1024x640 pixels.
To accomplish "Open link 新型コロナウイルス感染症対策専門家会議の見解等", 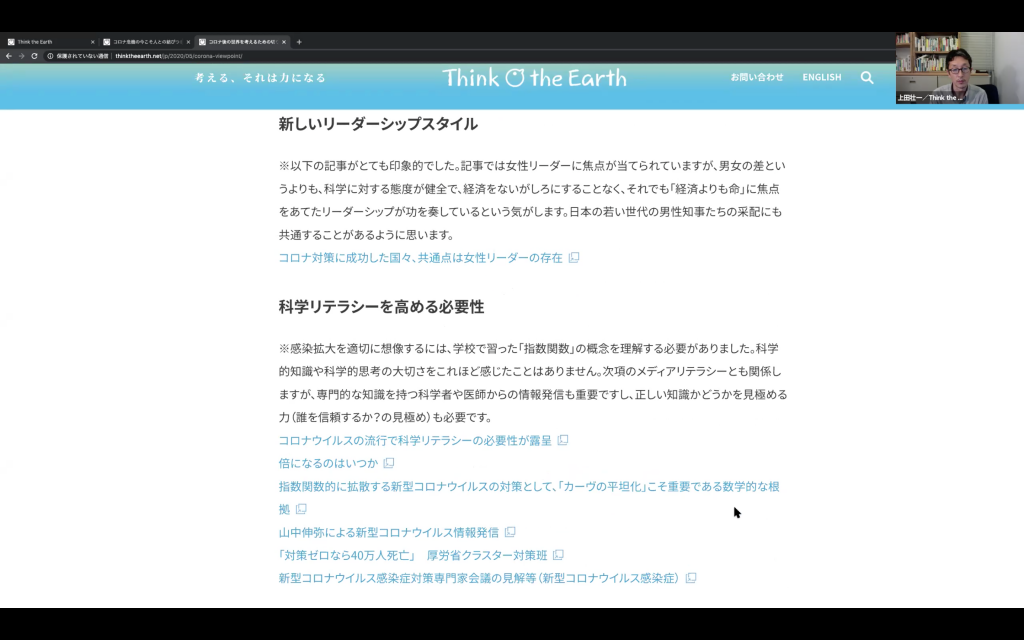I will (x=480, y=578).
